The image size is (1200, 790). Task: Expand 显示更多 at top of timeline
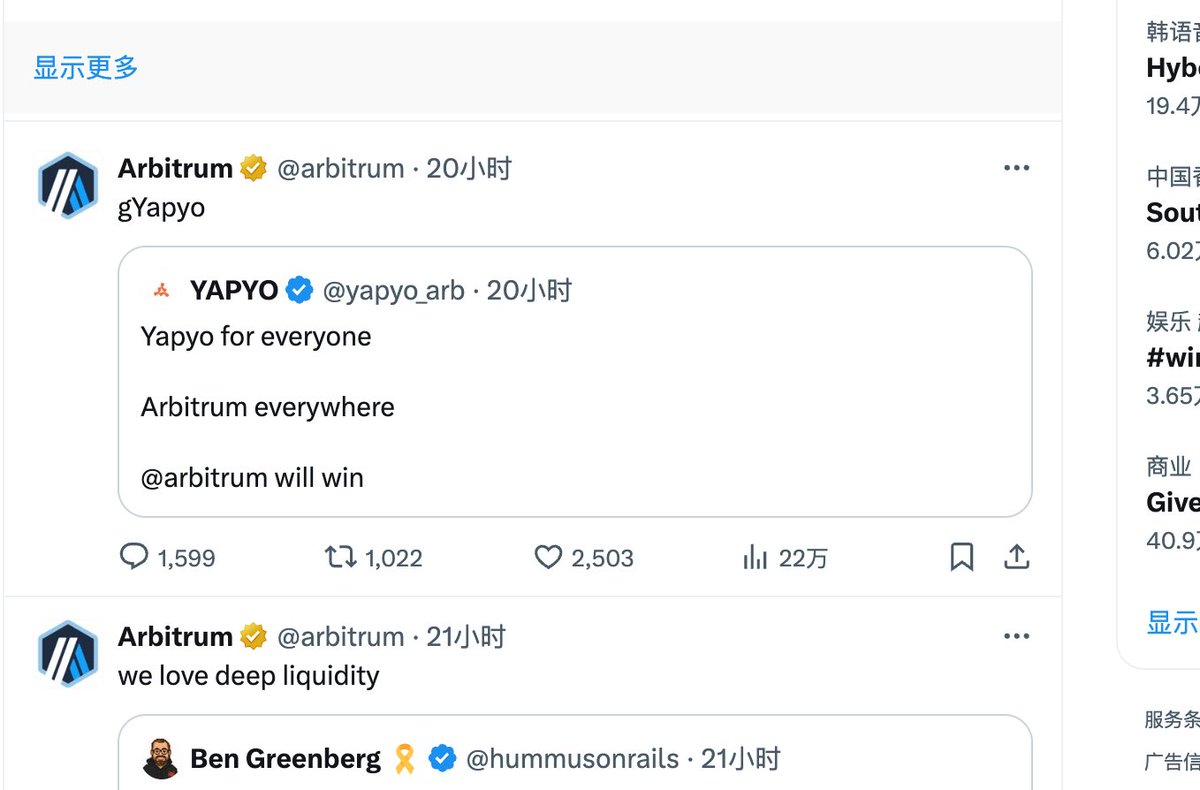(x=86, y=68)
